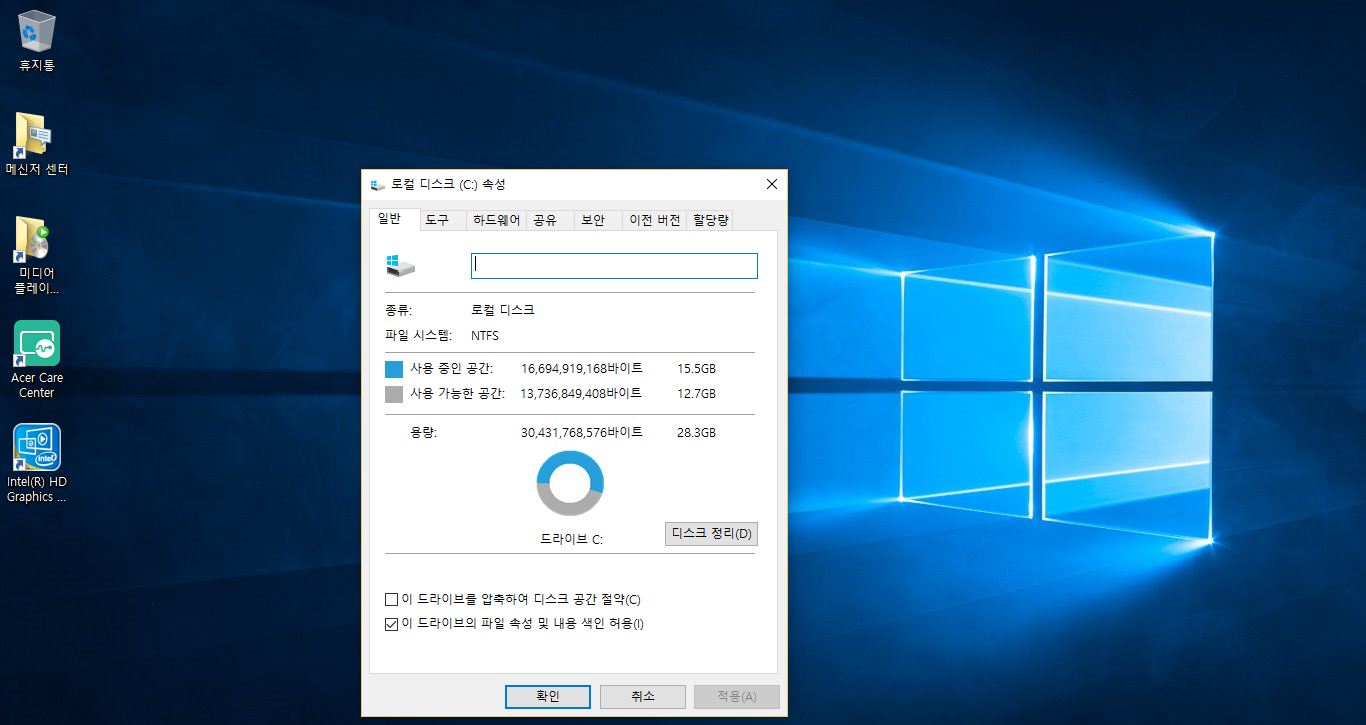Click the 사용 중인 공간: label

[x=451, y=369]
